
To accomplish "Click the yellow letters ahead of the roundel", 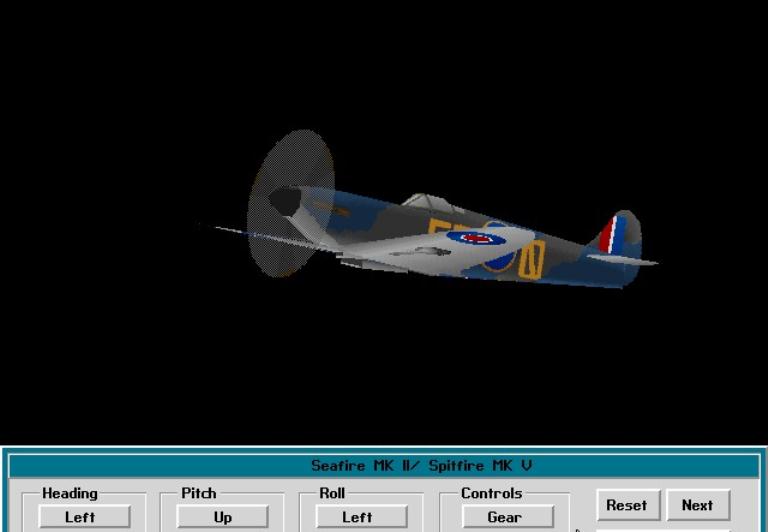I will pyautogui.click(x=439, y=228).
